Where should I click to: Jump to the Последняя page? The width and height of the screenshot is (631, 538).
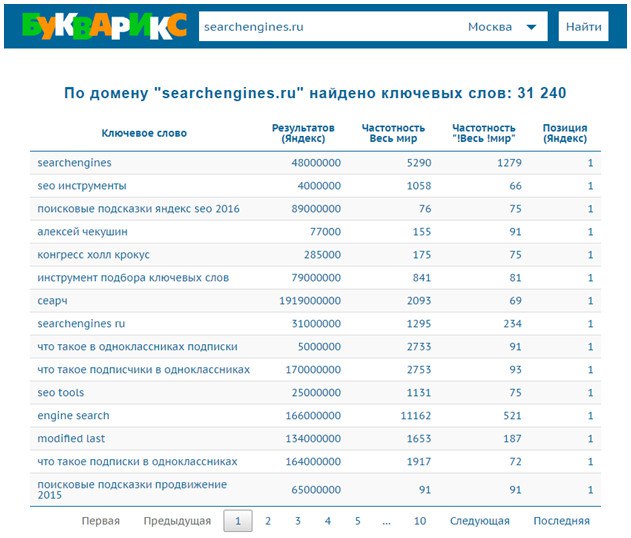(x=561, y=521)
